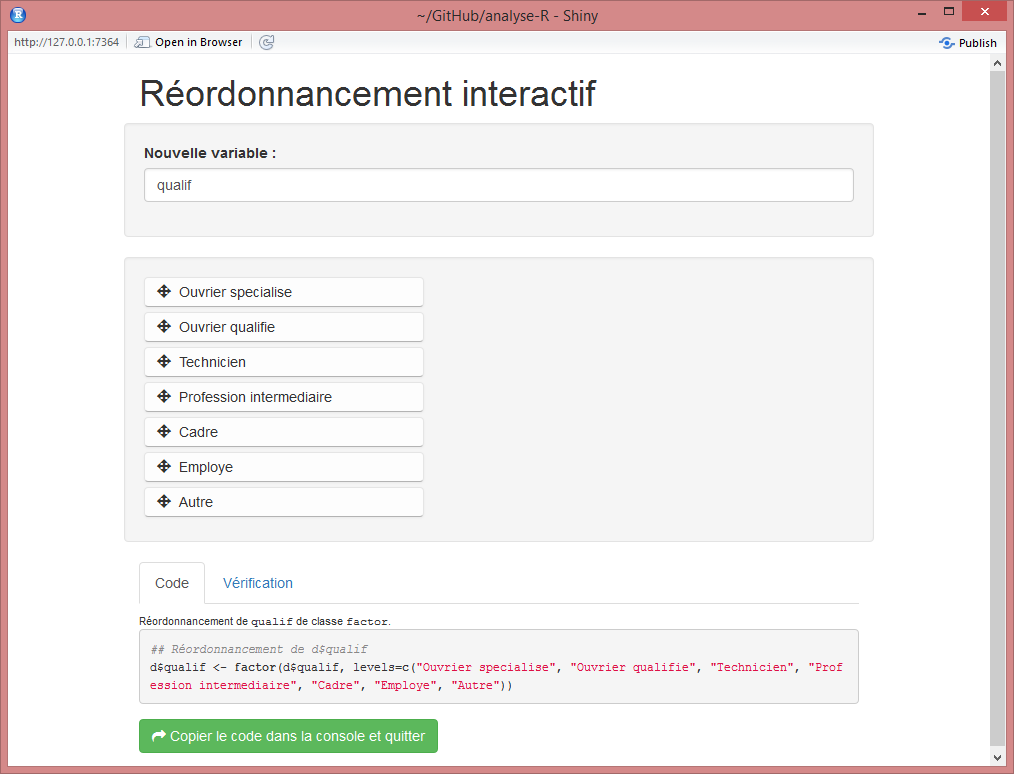Click the move handle icon for Employe
Viewport: 1014px width, 774px height.
click(164, 466)
